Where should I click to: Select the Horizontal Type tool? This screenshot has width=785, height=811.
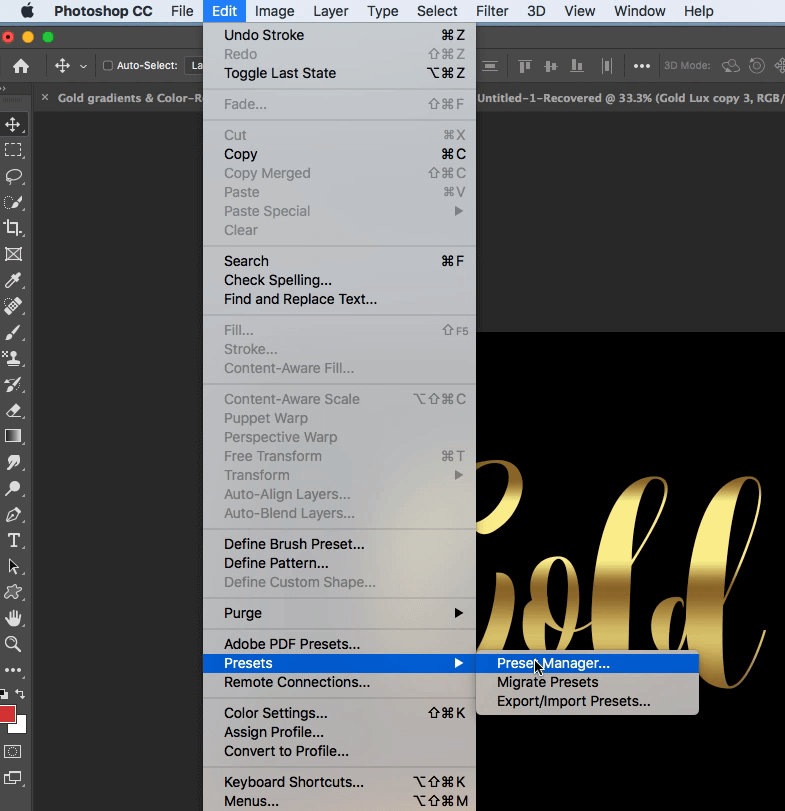(13, 540)
